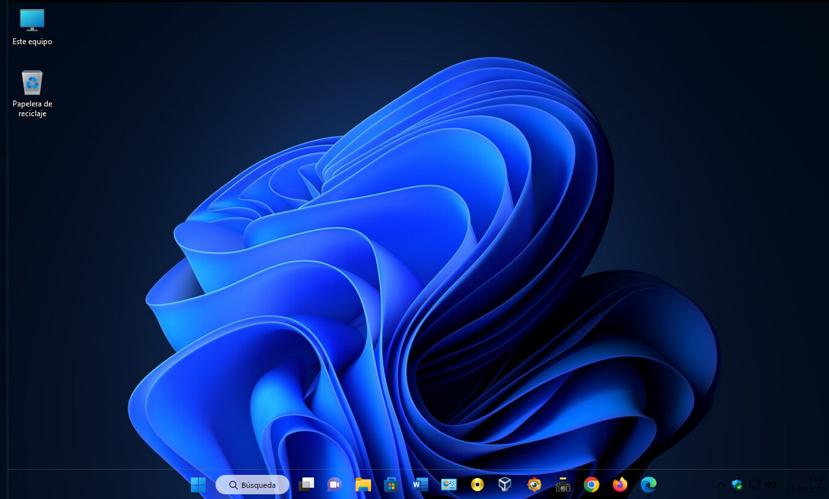This screenshot has height=499, width=829.
Task: Launch VirtualBox cube icon in the taskbar
Action: point(505,484)
